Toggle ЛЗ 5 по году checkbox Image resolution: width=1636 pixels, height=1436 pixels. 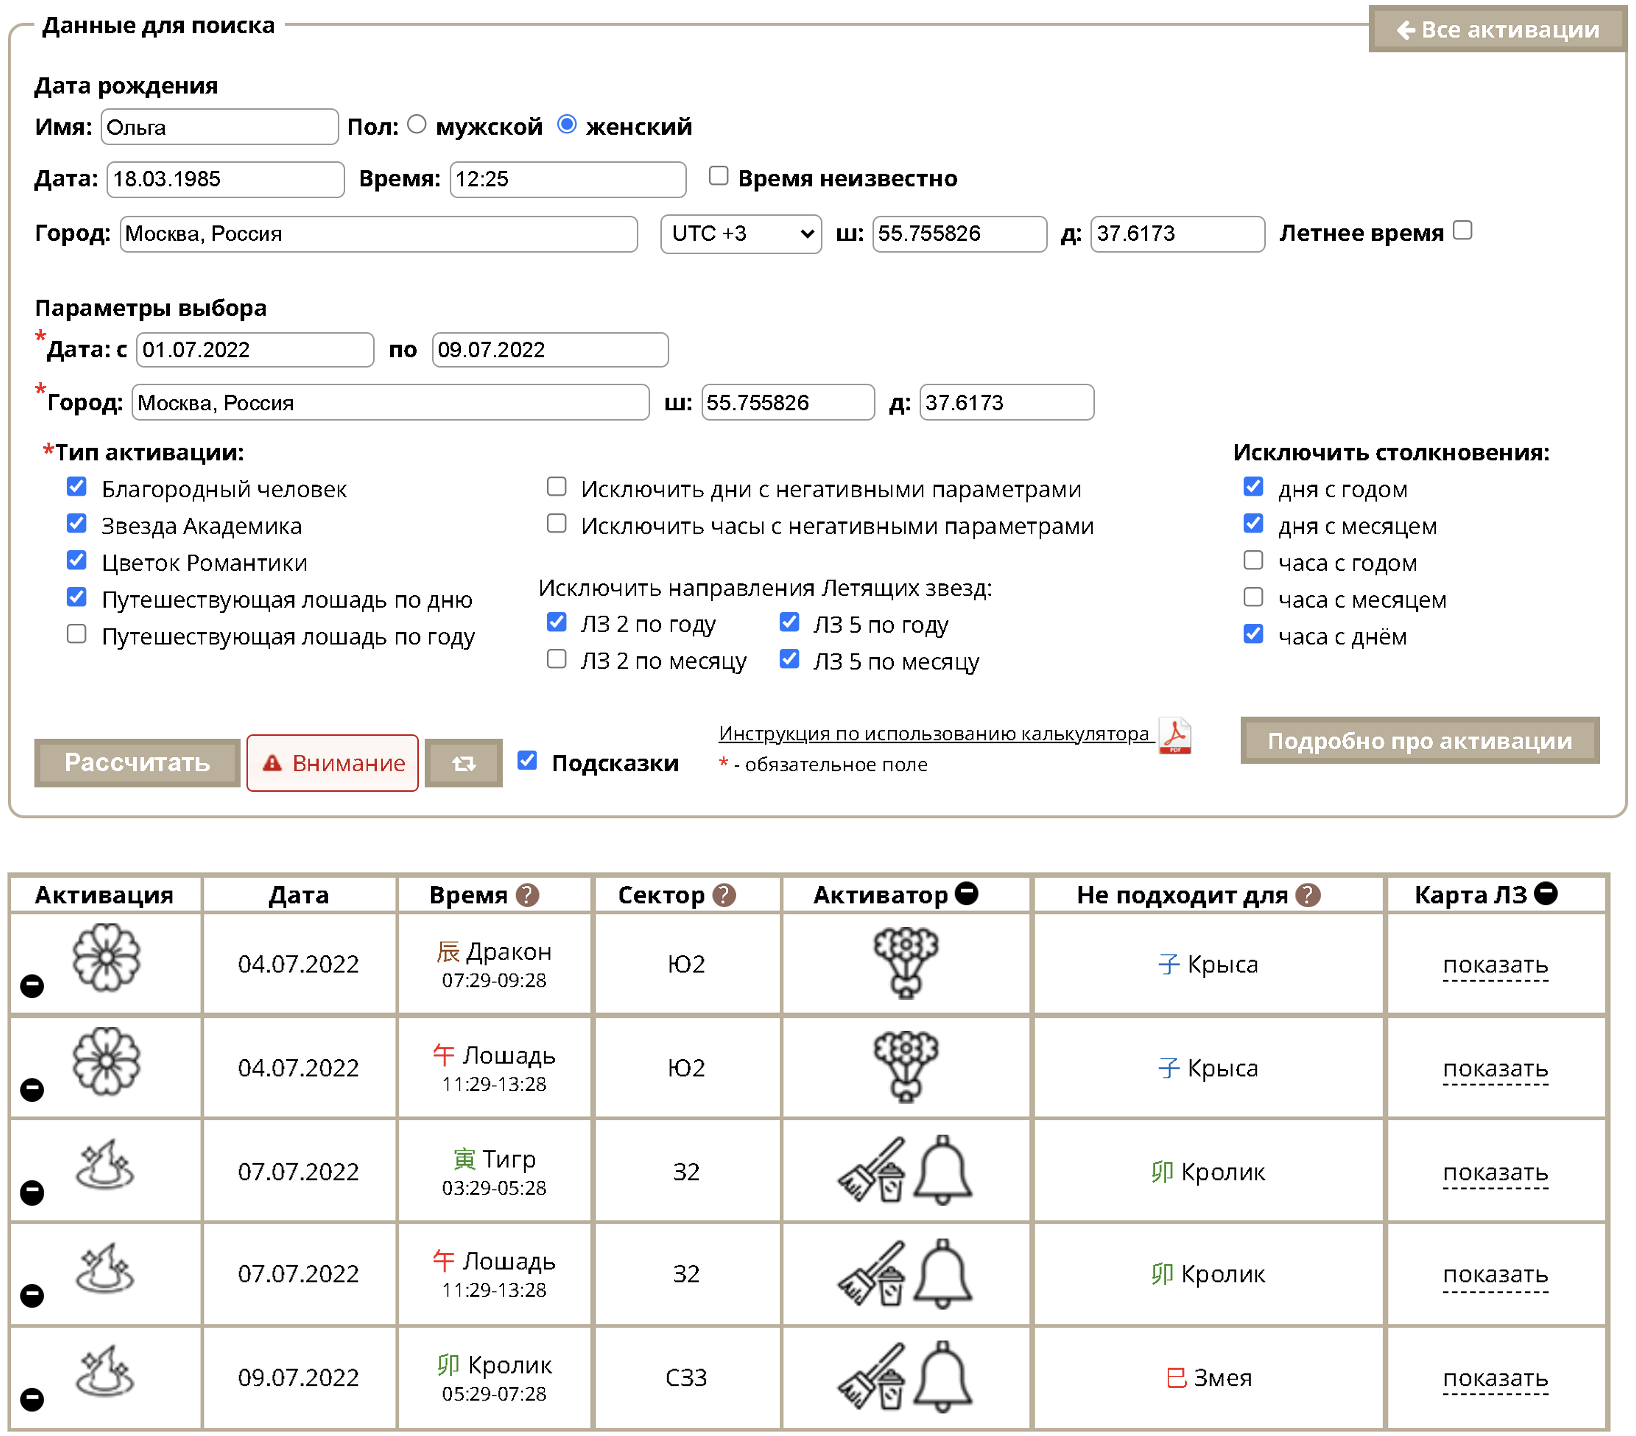790,622
